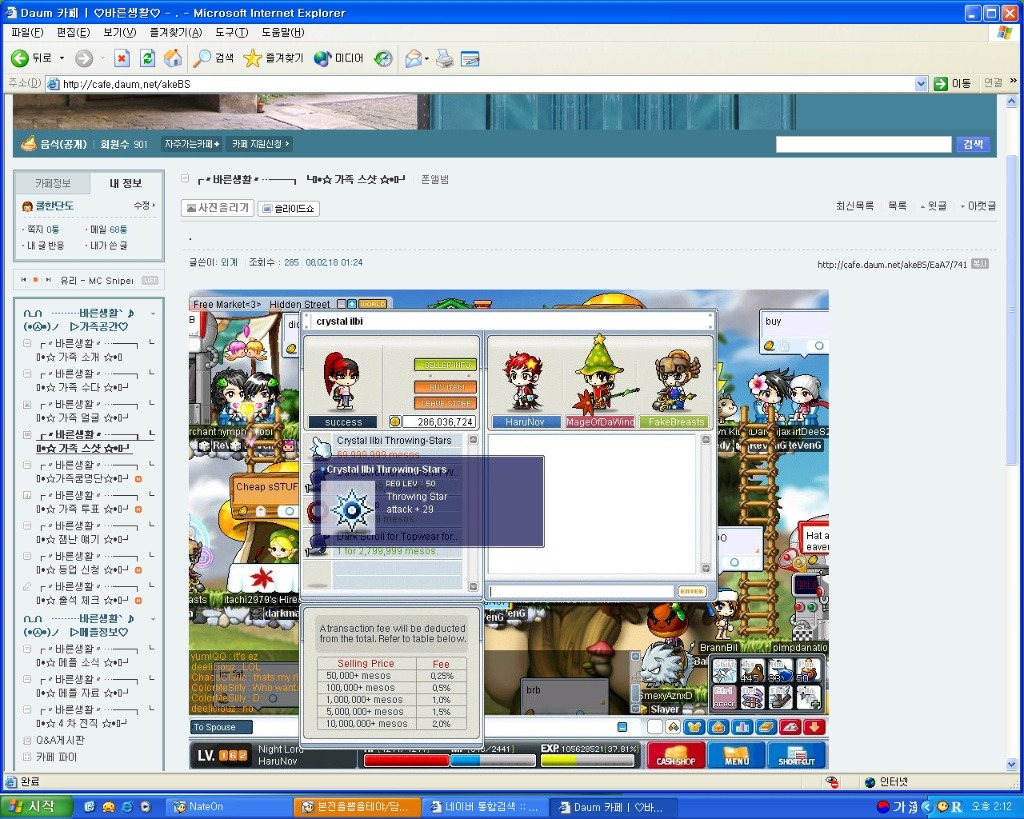Click the 이동 go arrow button
The image size is (1024, 819).
click(x=952, y=83)
